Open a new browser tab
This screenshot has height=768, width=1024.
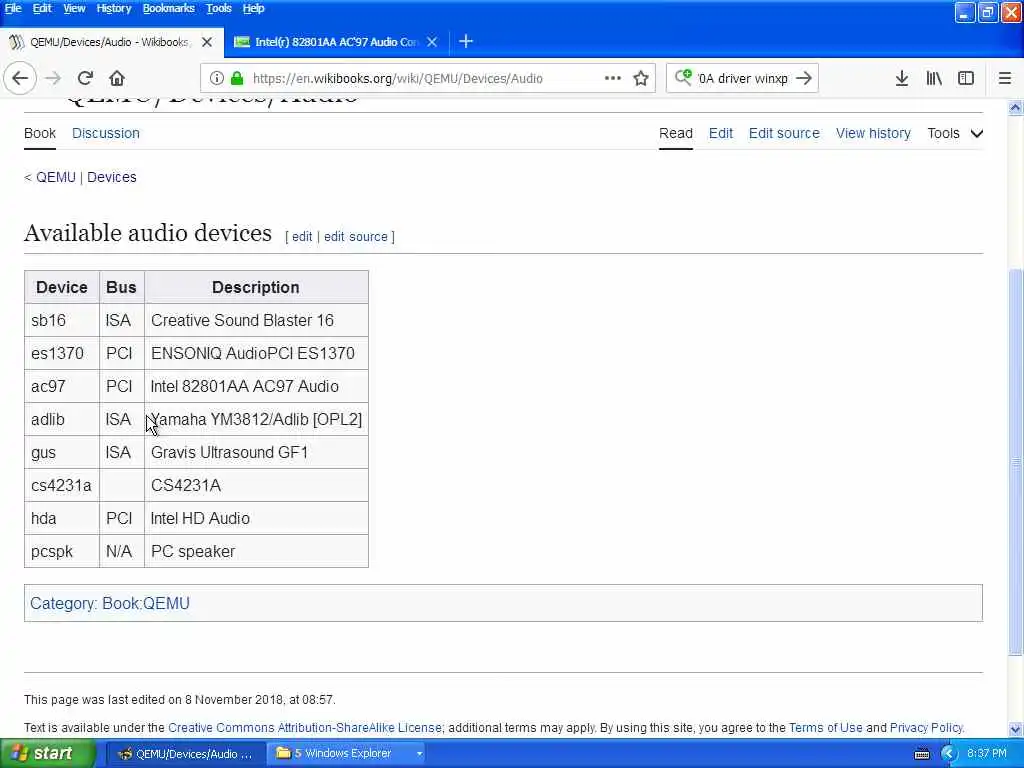[x=466, y=42]
